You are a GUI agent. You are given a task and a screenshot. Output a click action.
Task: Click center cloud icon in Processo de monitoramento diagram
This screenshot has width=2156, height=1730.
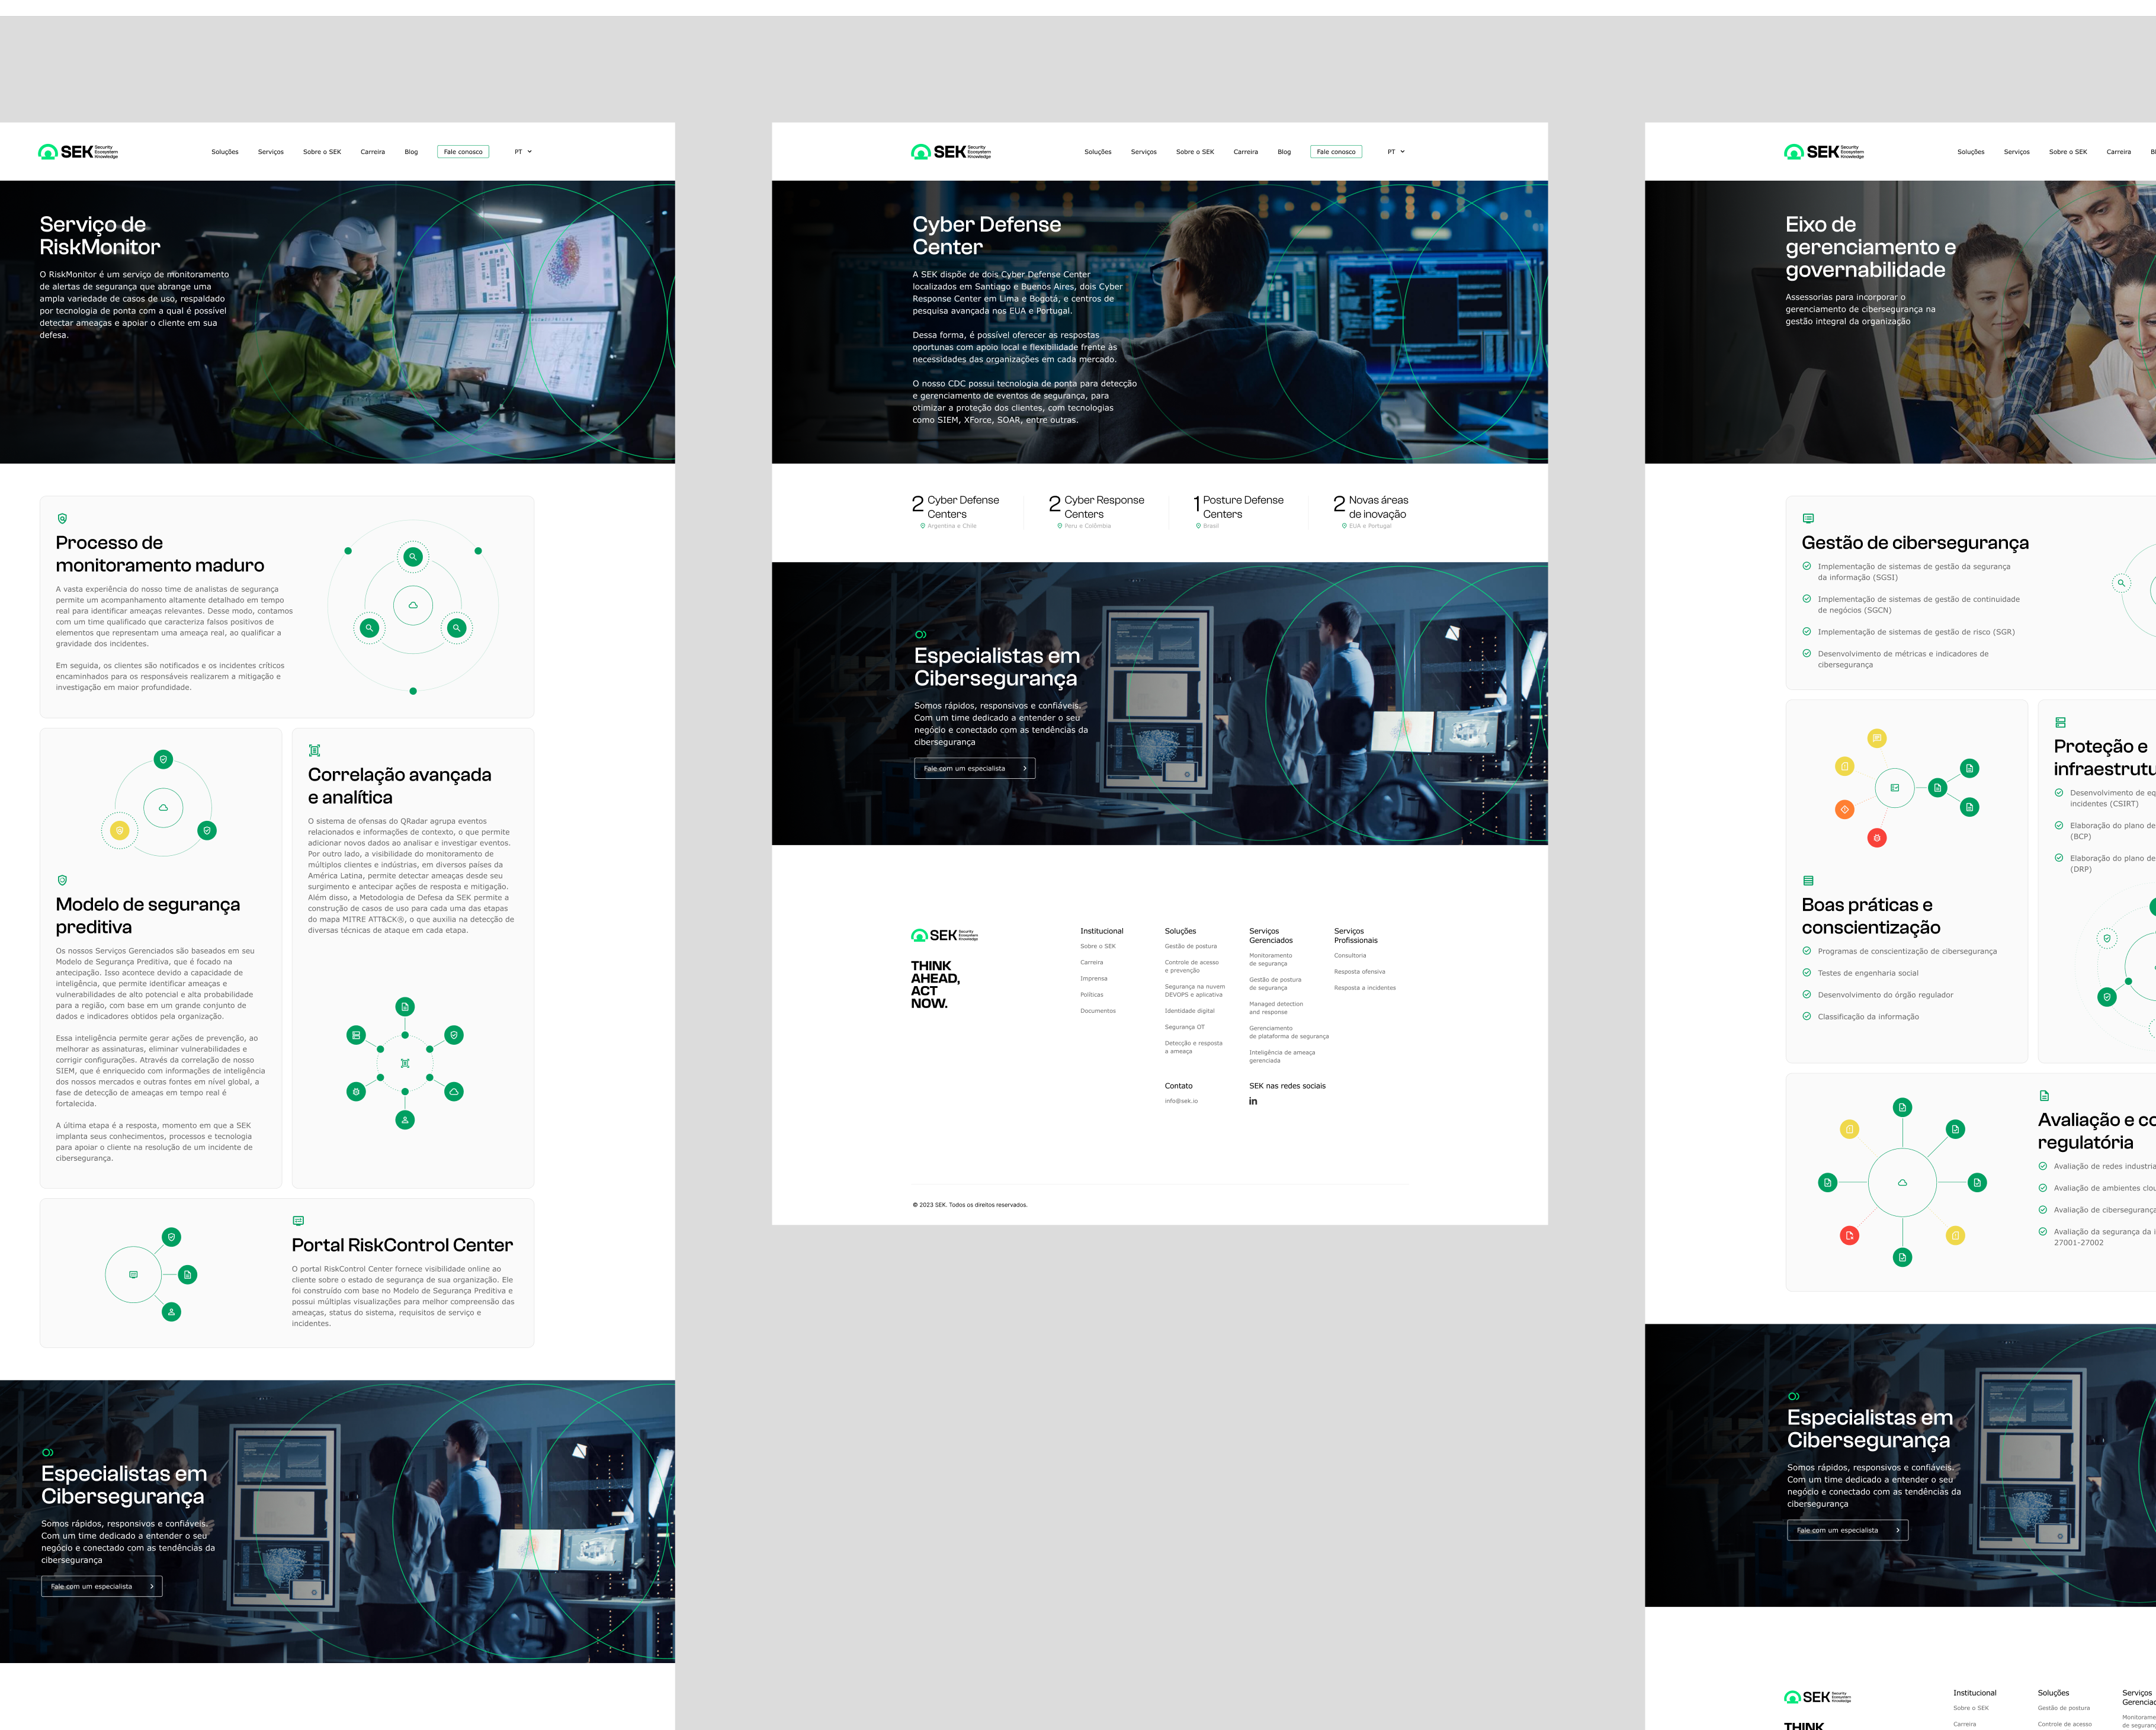click(x=413, y=605)
